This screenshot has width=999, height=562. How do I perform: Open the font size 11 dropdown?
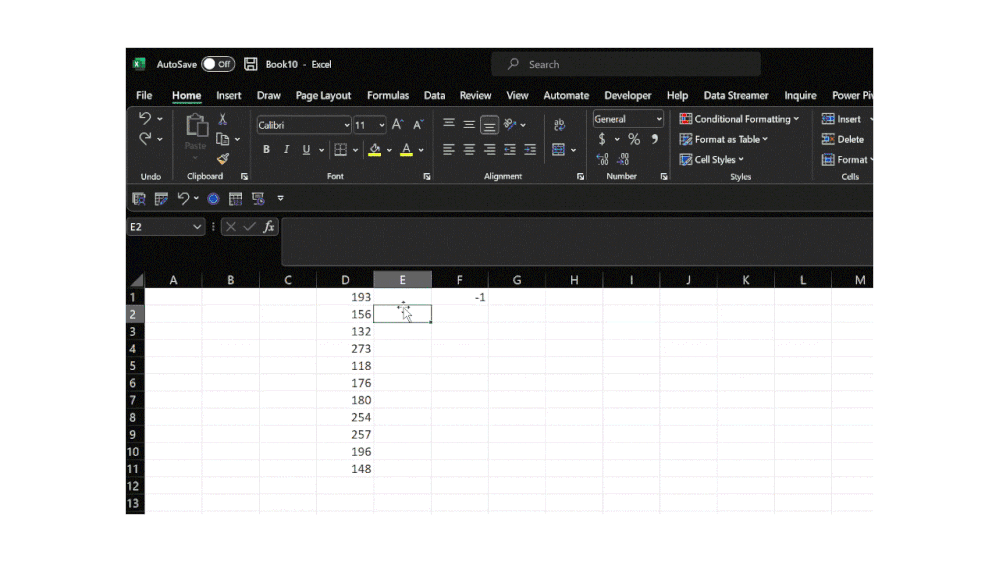[x=382, y=125]
